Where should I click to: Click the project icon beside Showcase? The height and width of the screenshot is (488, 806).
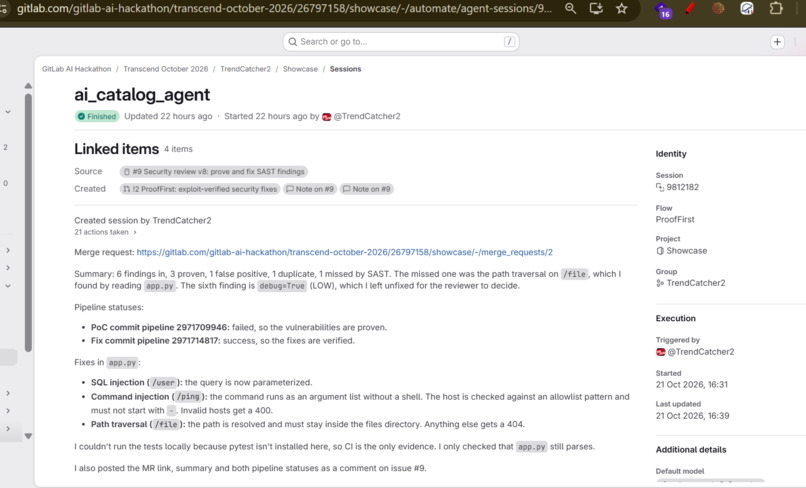point(660,251)
